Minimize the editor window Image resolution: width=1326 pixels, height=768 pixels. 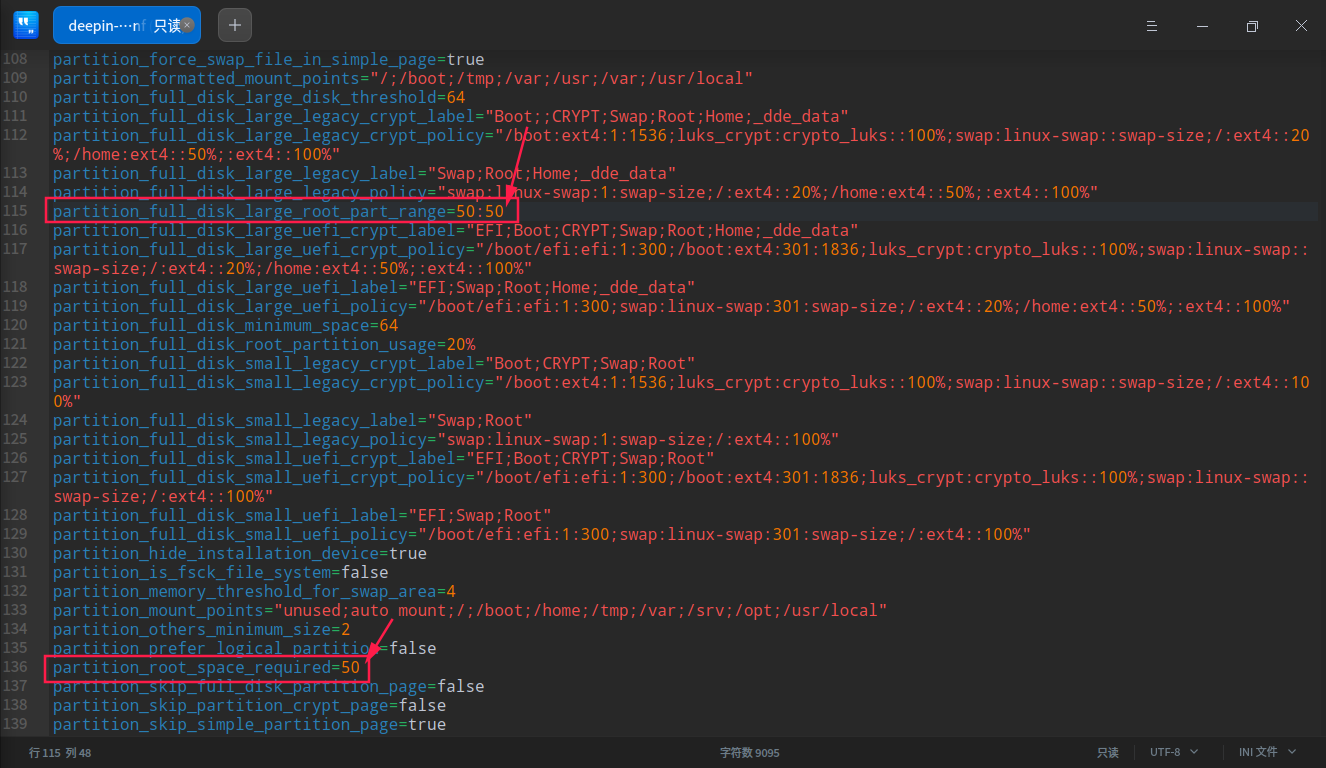1201,25
